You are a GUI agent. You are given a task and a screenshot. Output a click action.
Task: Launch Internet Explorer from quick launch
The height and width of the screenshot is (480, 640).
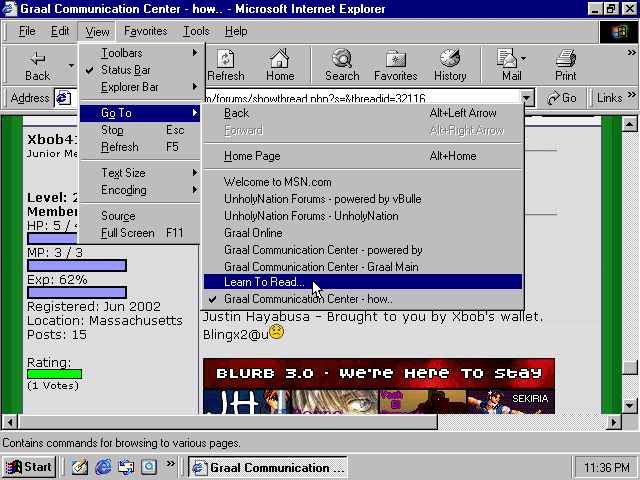(x=103, y=467)
